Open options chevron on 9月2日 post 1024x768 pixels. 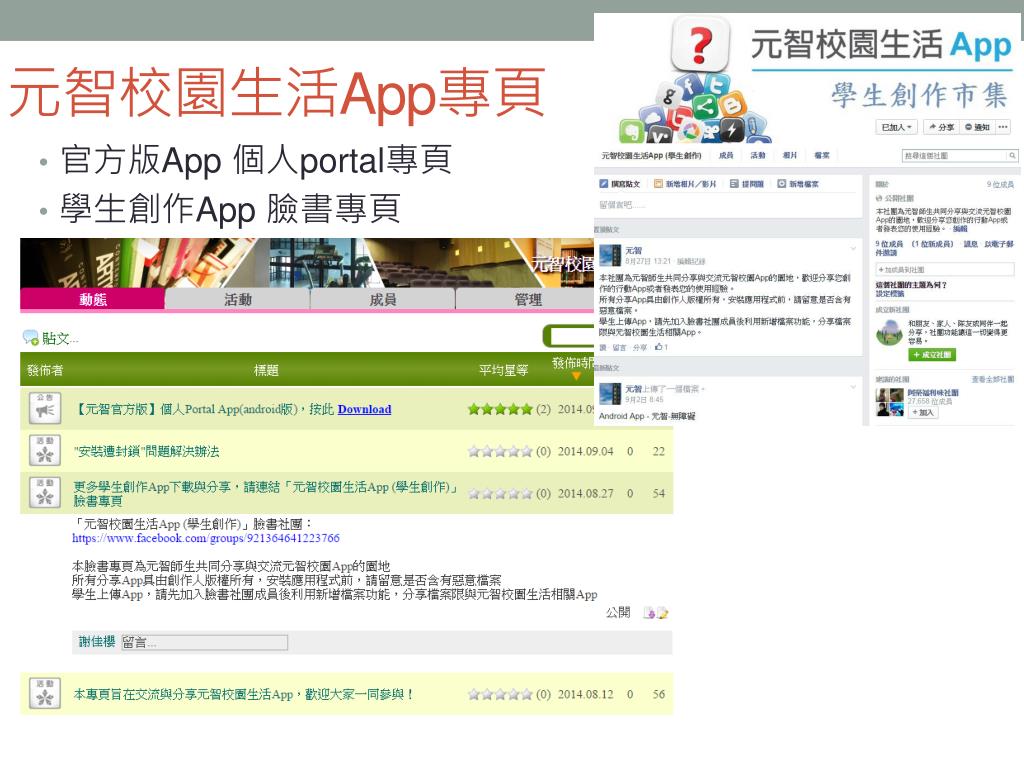(x=853, y=387)
